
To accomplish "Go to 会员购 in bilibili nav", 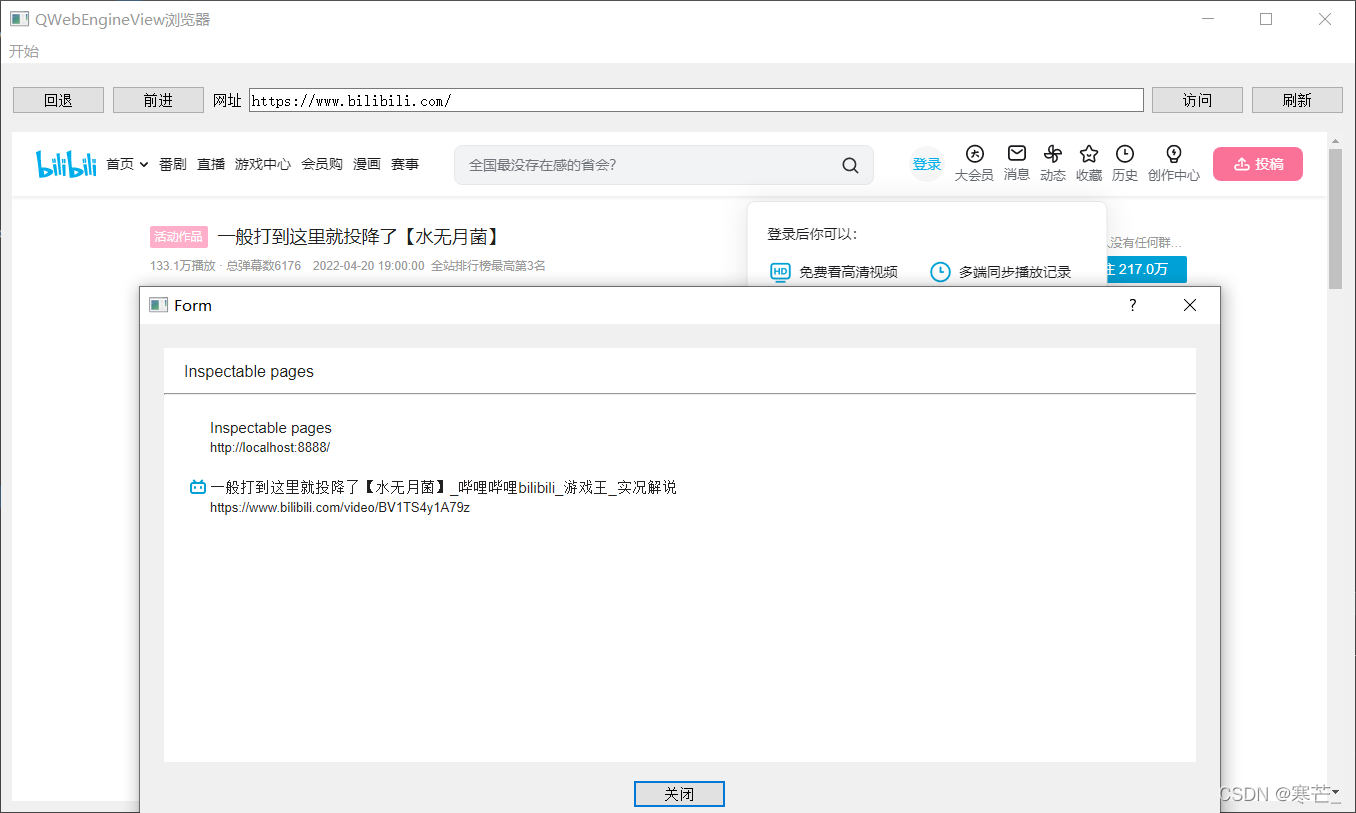I will [322, 164].
